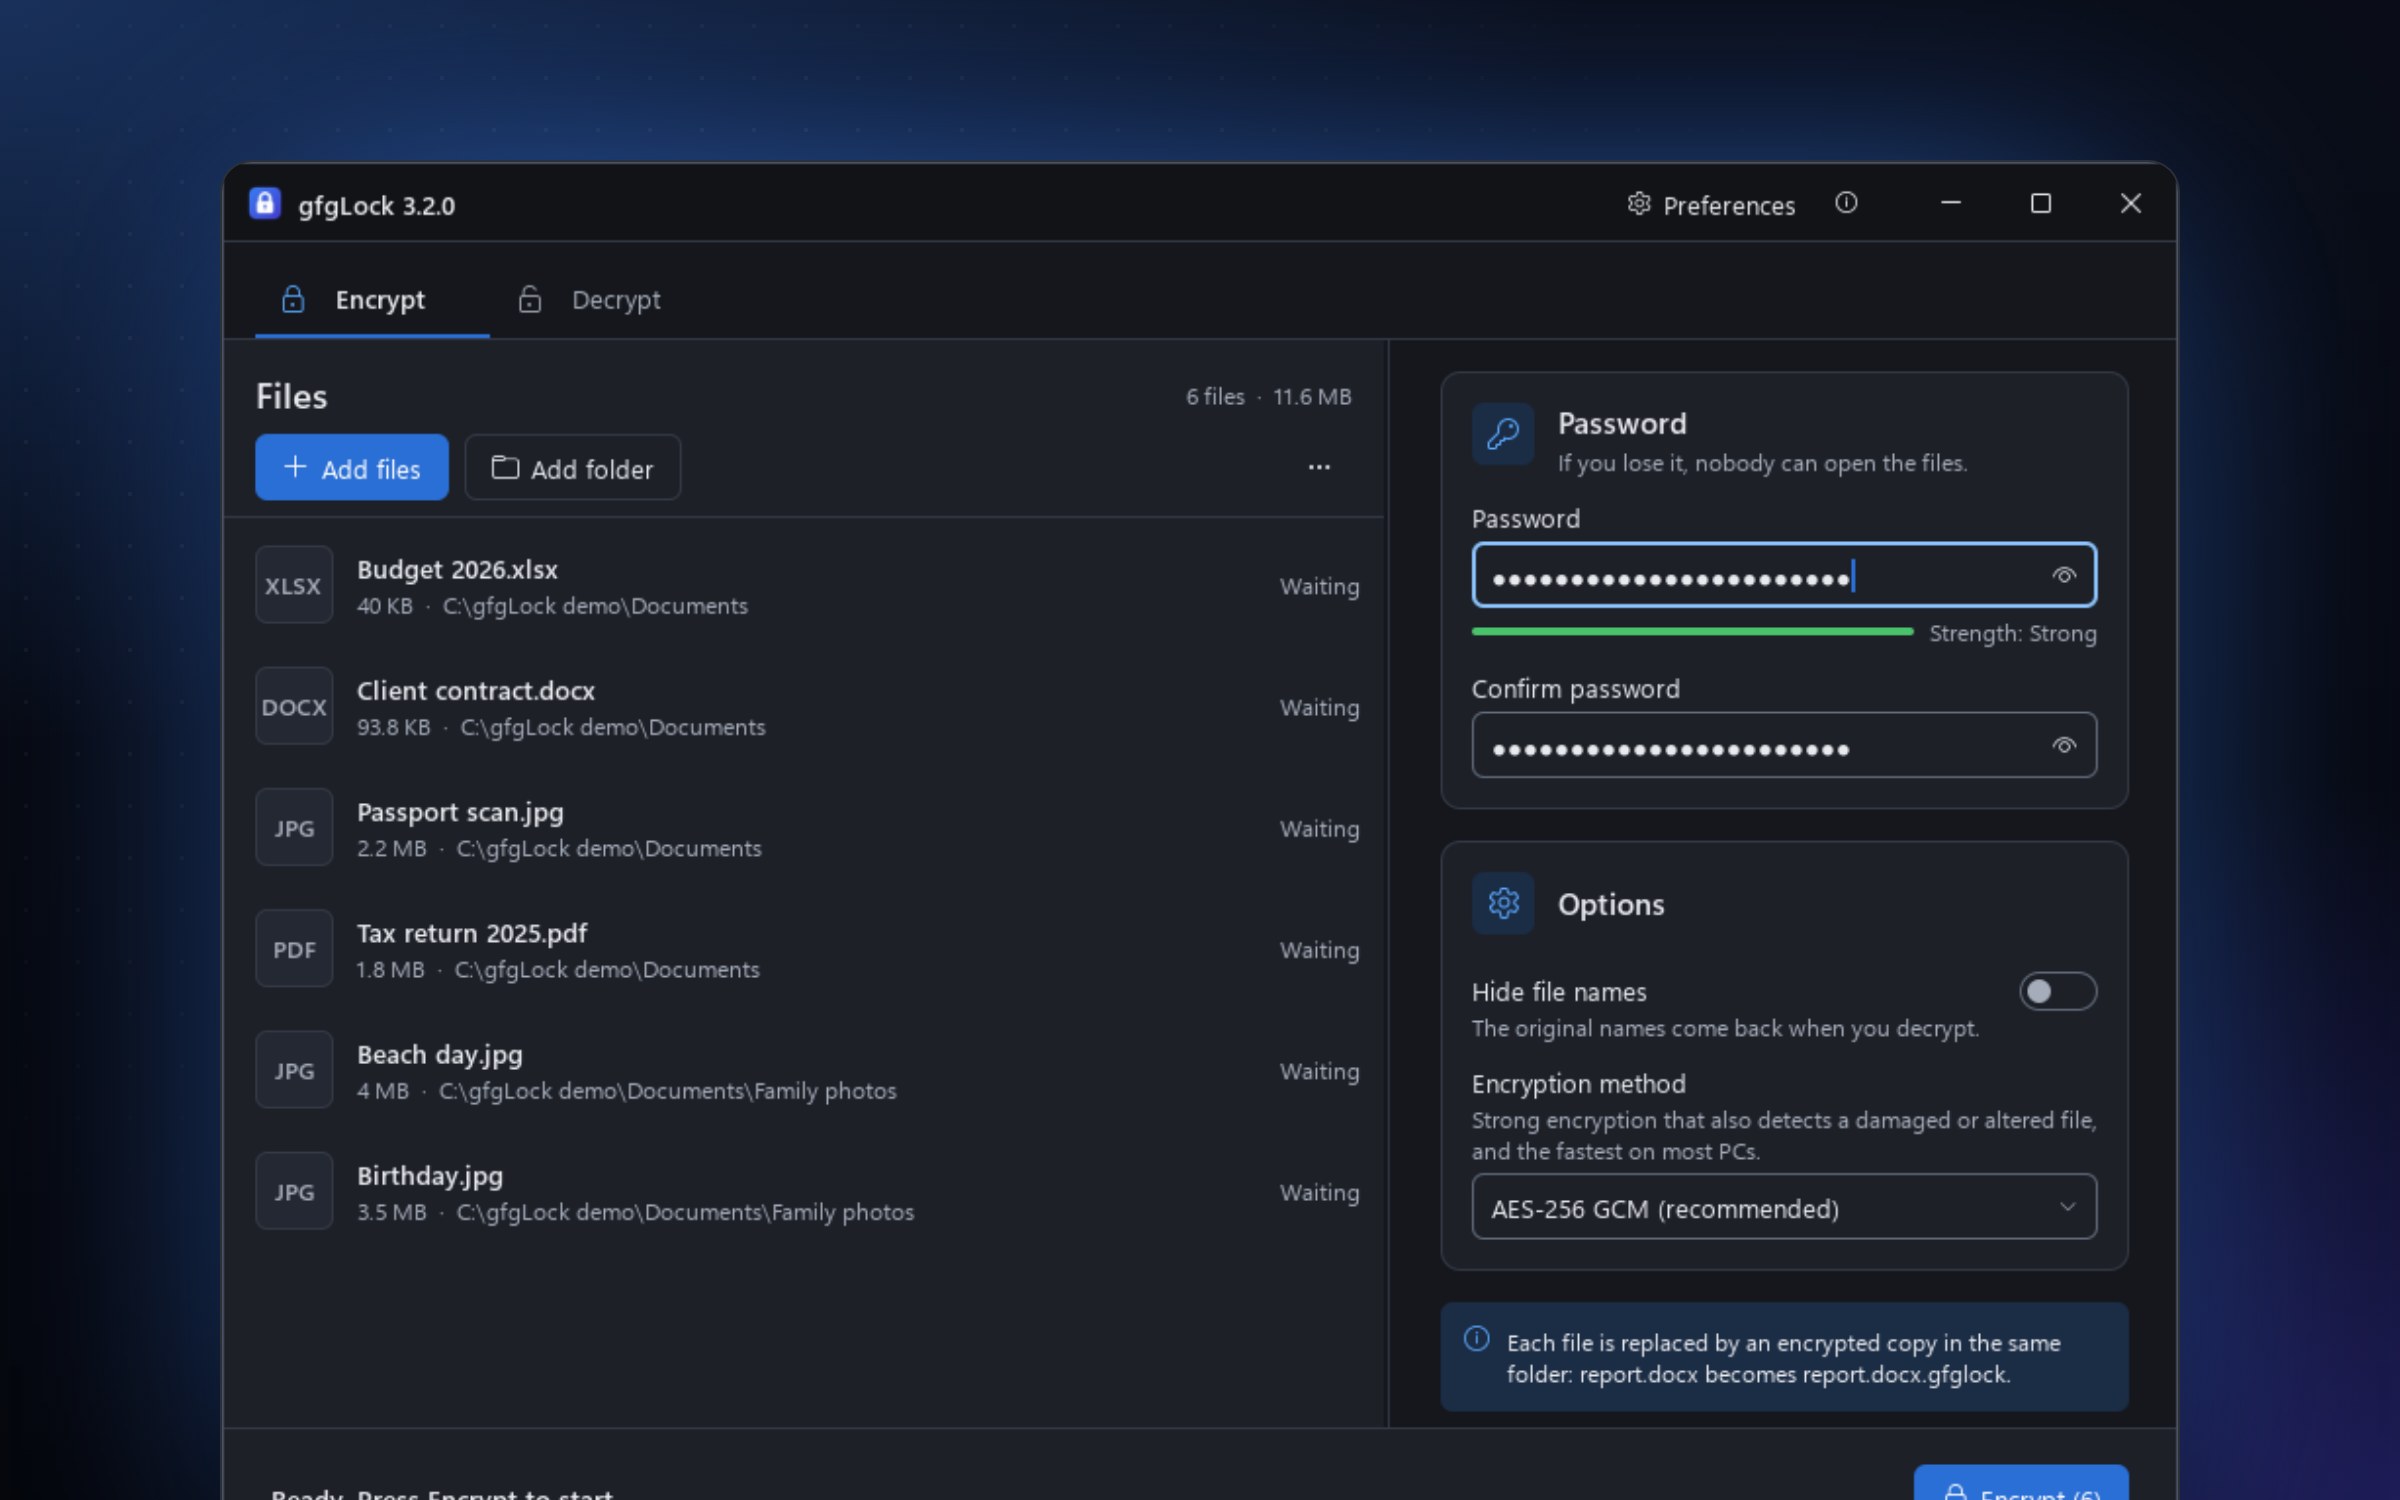
Task: Click the PDF icon for Tax return 2025.pdf
Action: point(294,949)
